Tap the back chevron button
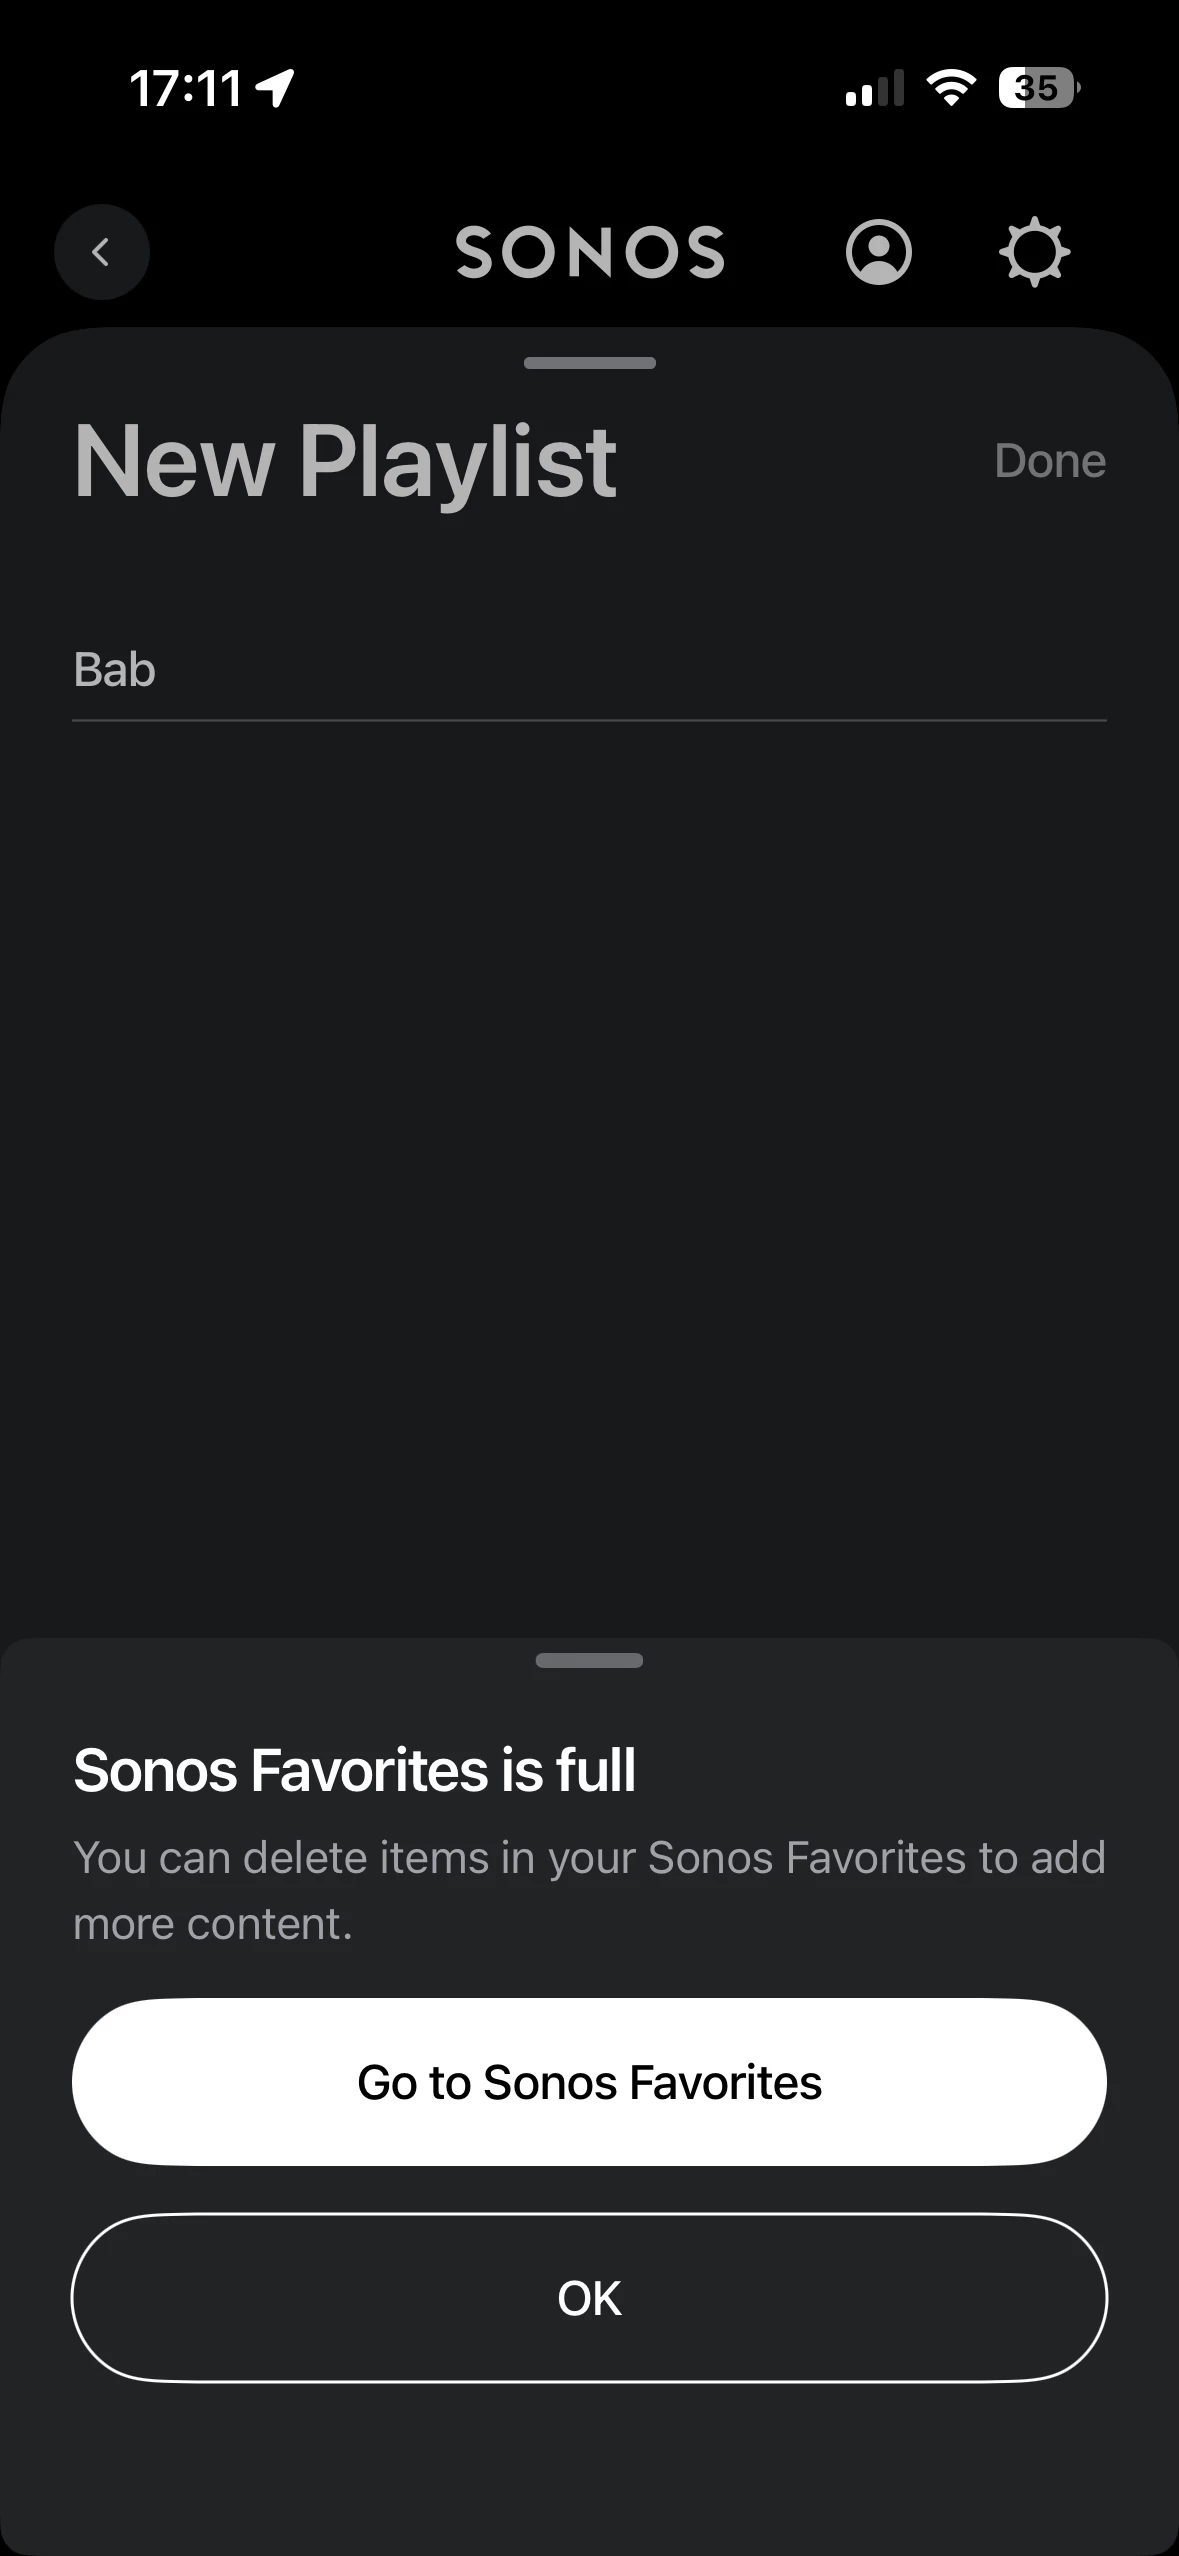 [x=101, y=252]
